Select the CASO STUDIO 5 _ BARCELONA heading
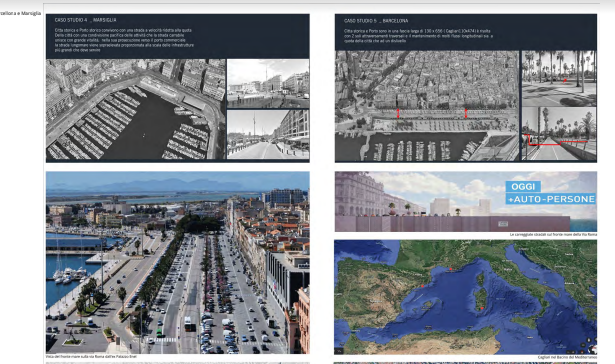 tap(376, 21)
